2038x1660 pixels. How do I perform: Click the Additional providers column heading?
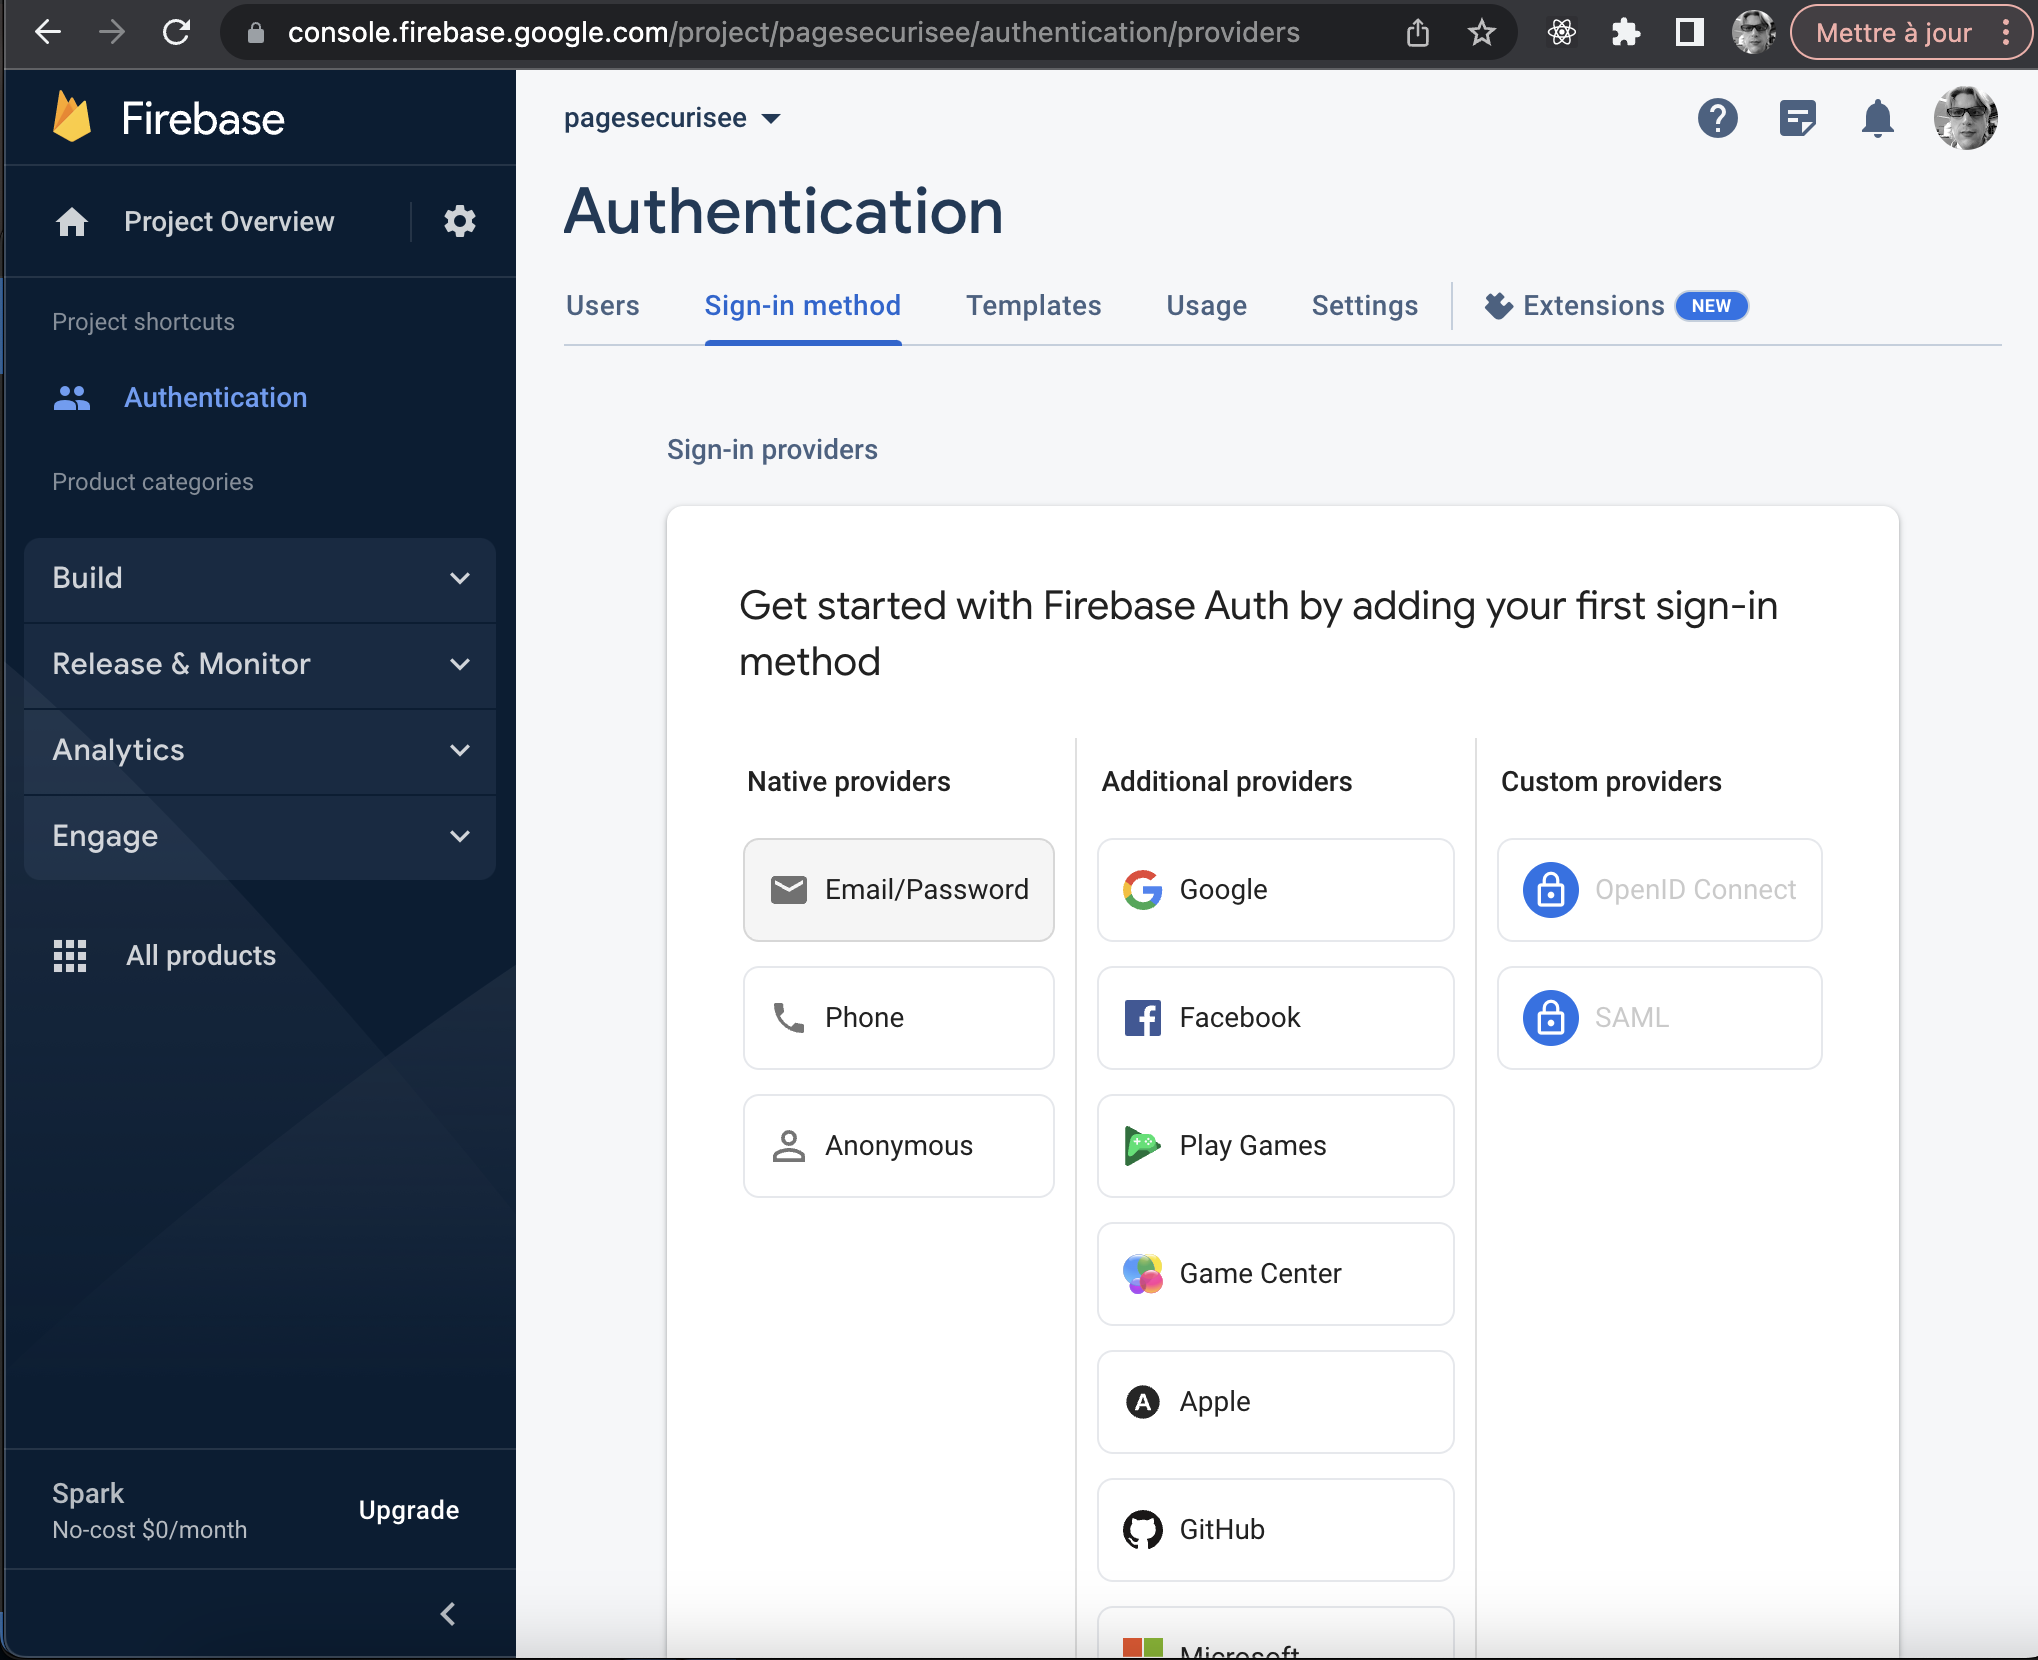tap(1226, 781)
